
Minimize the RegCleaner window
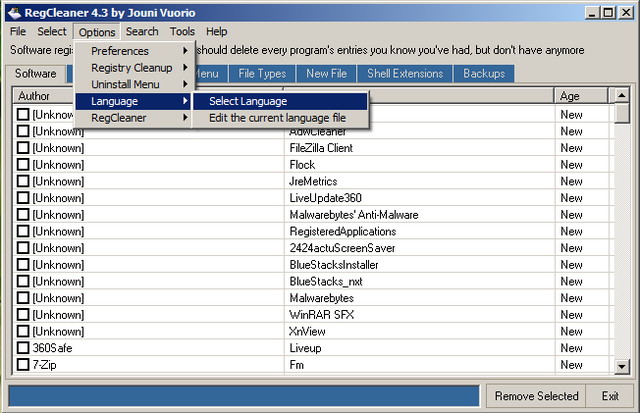pos(591,13)
